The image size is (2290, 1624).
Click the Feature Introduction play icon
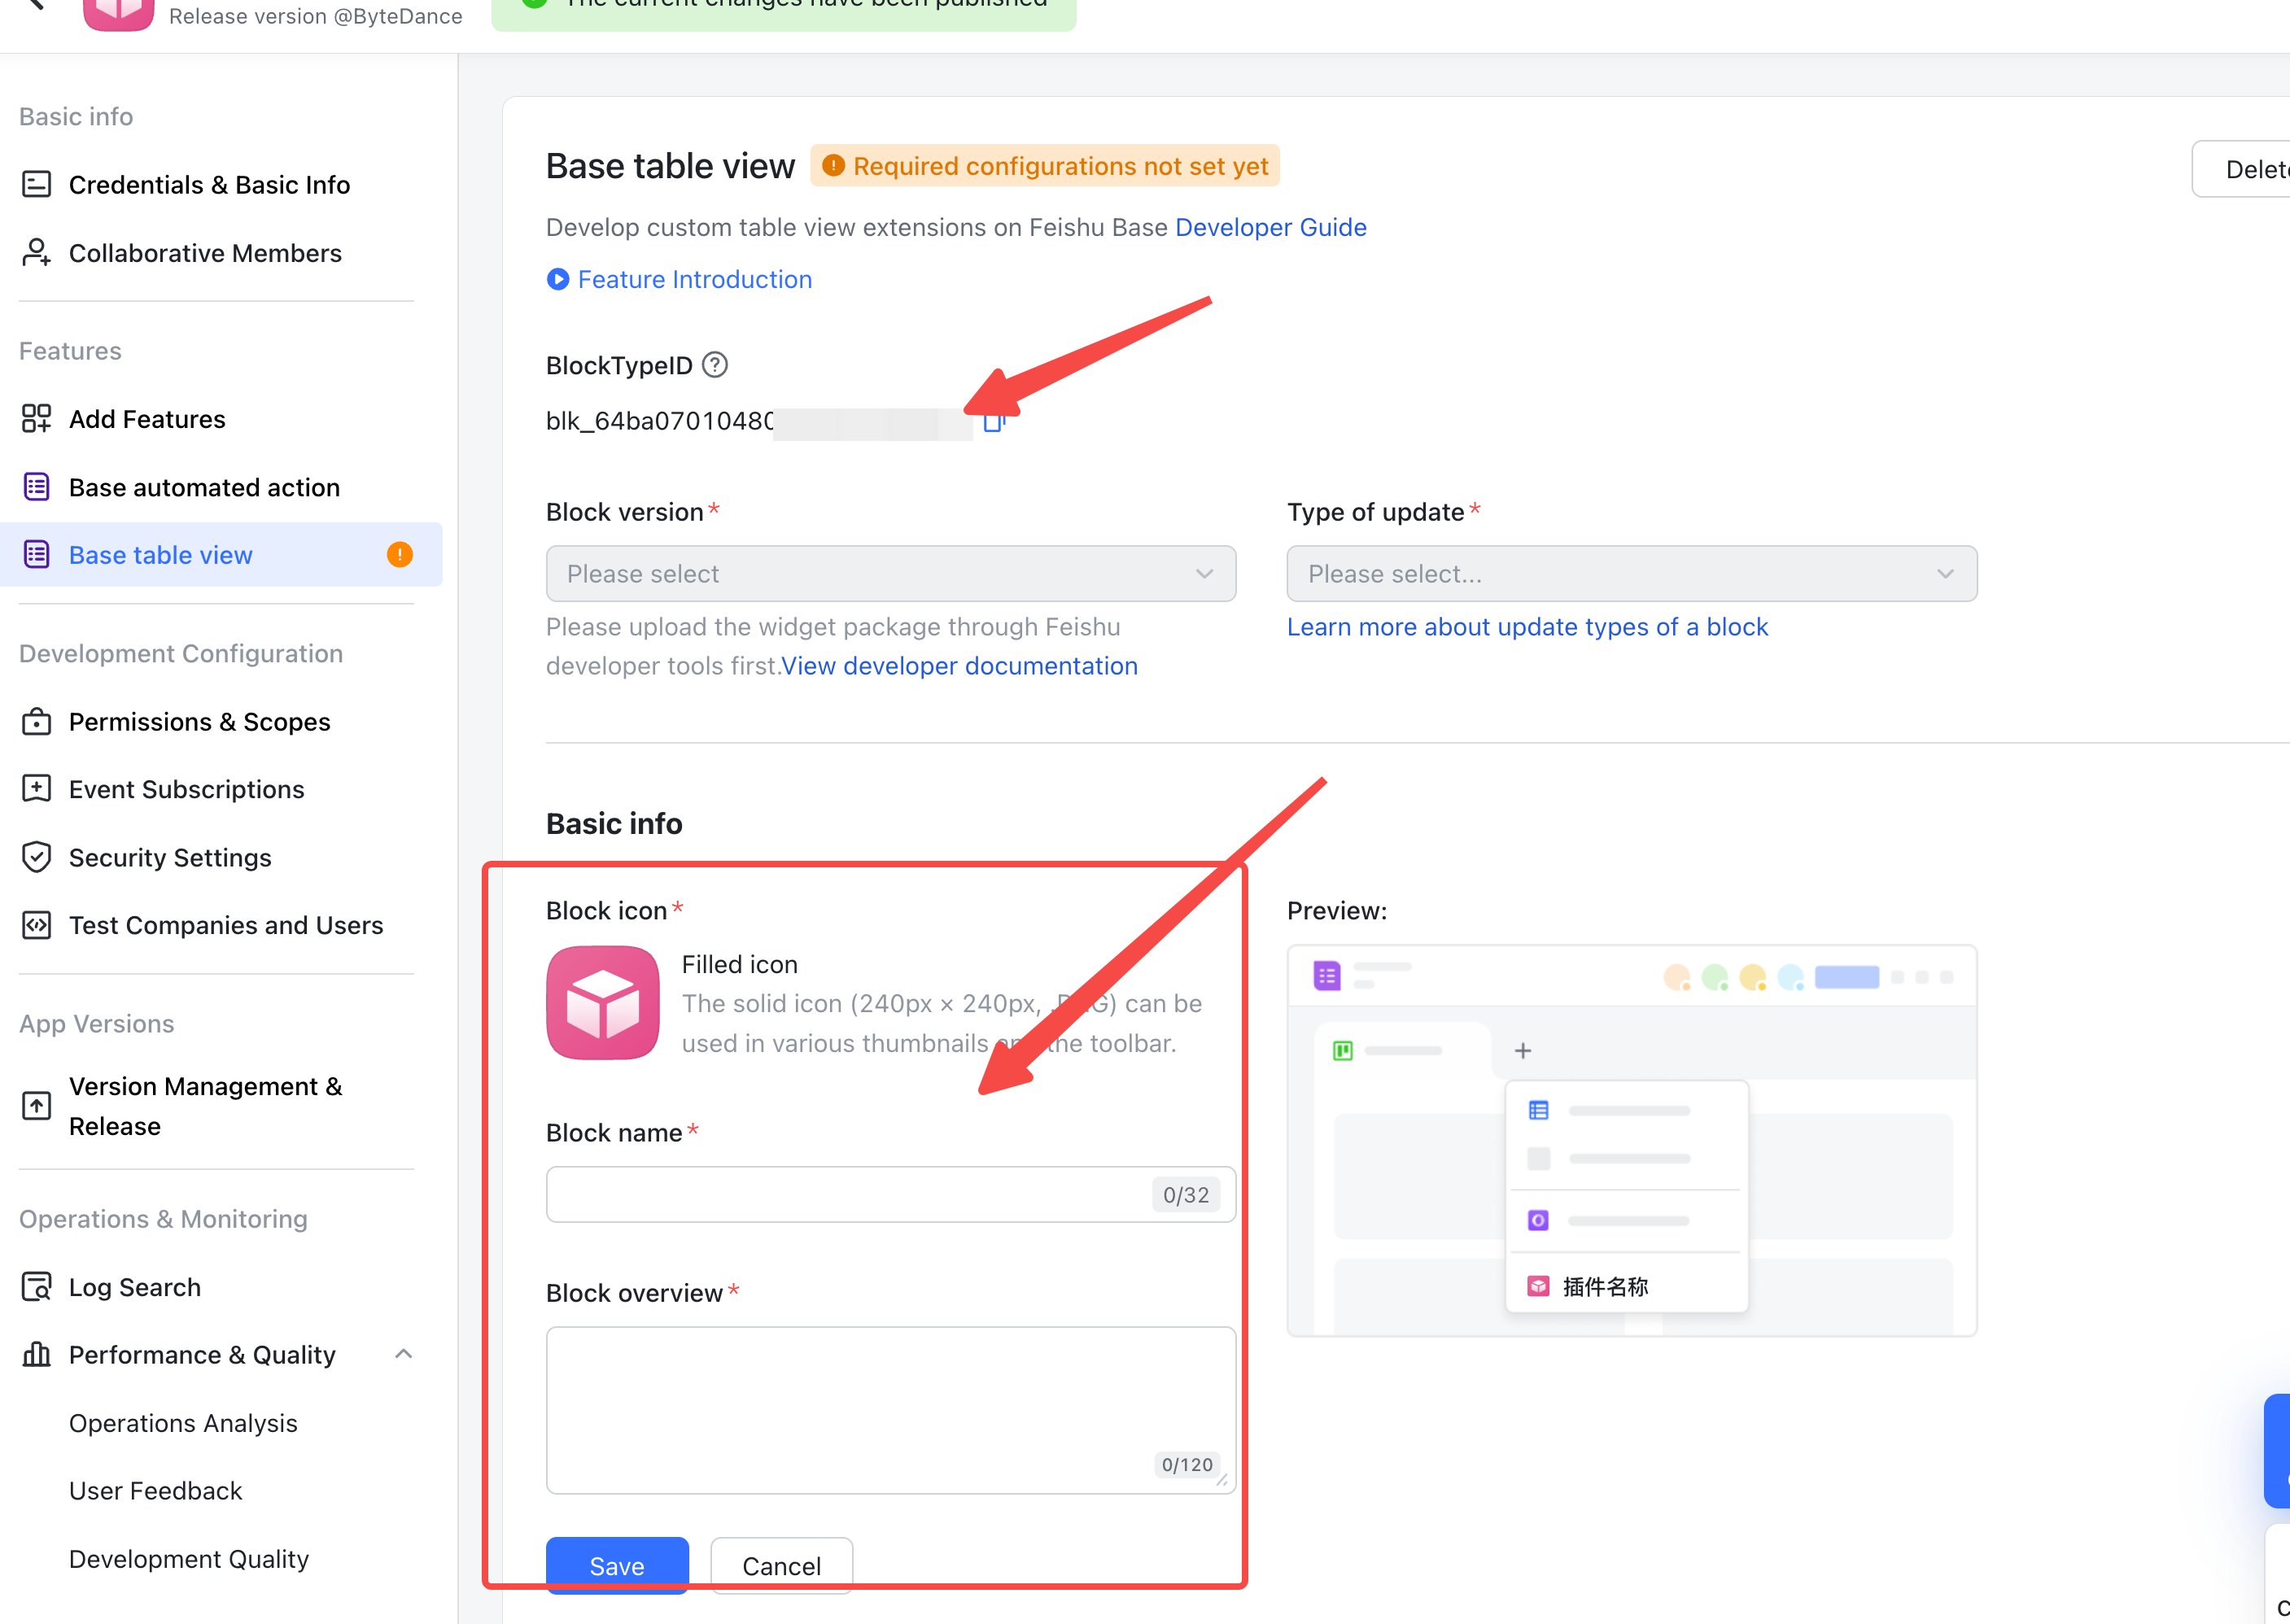tap(558, 279)
